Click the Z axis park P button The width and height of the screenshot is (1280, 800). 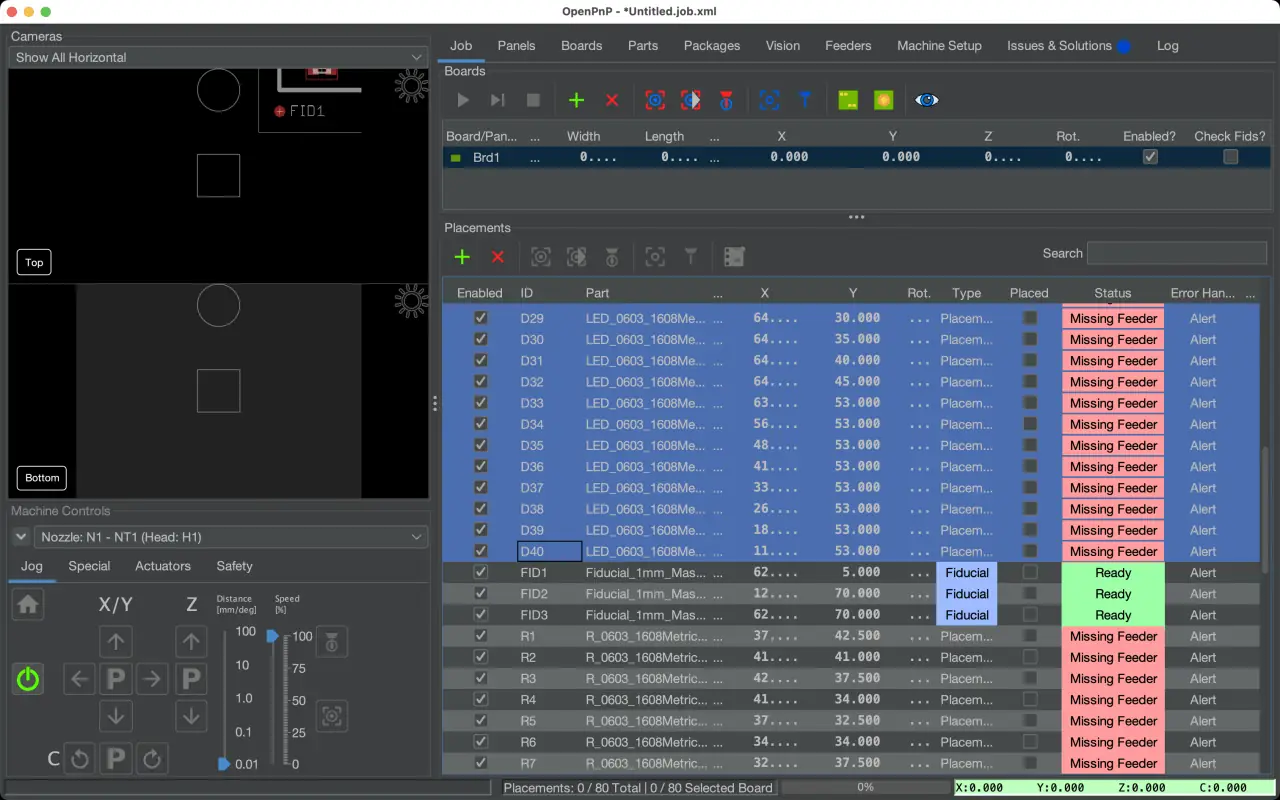[x=191, y=680]
